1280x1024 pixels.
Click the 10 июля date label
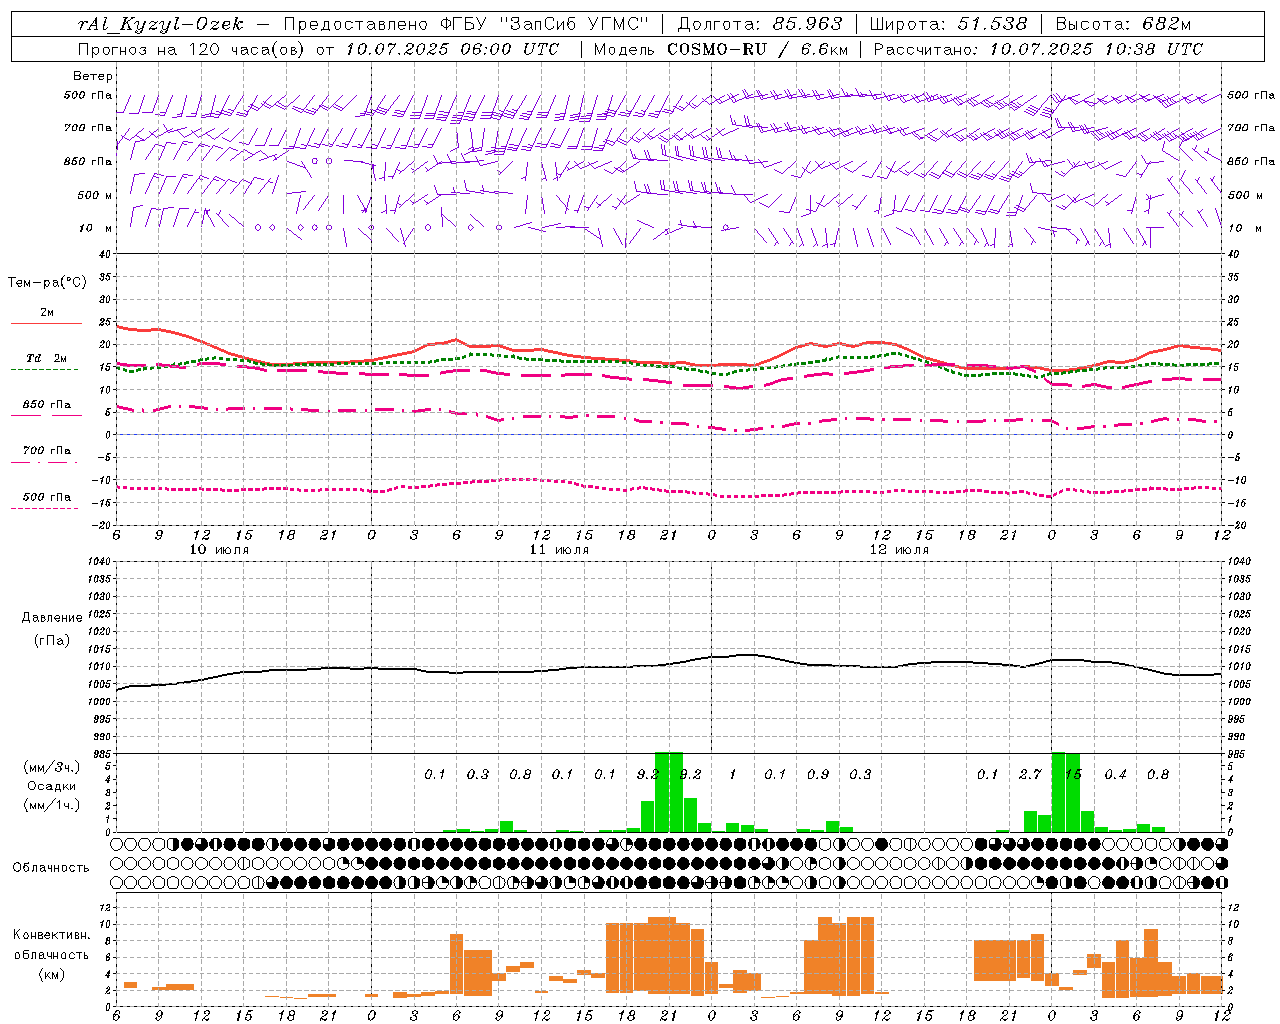[219, 550]
